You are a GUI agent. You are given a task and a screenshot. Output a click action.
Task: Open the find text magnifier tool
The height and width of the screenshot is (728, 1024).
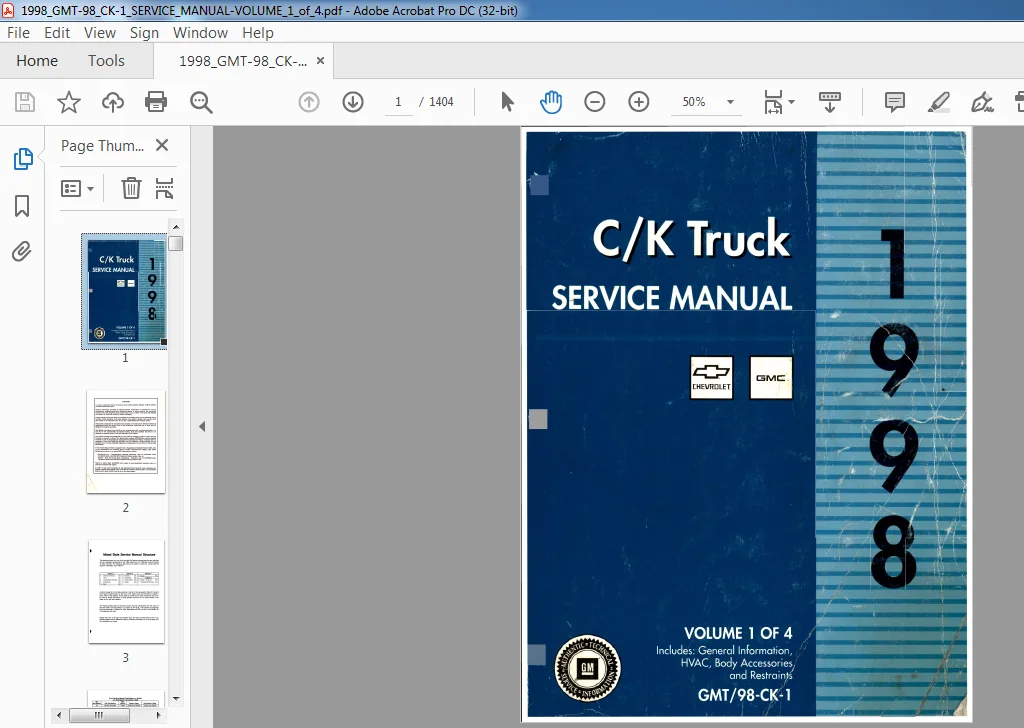click(x=200, y=102)
